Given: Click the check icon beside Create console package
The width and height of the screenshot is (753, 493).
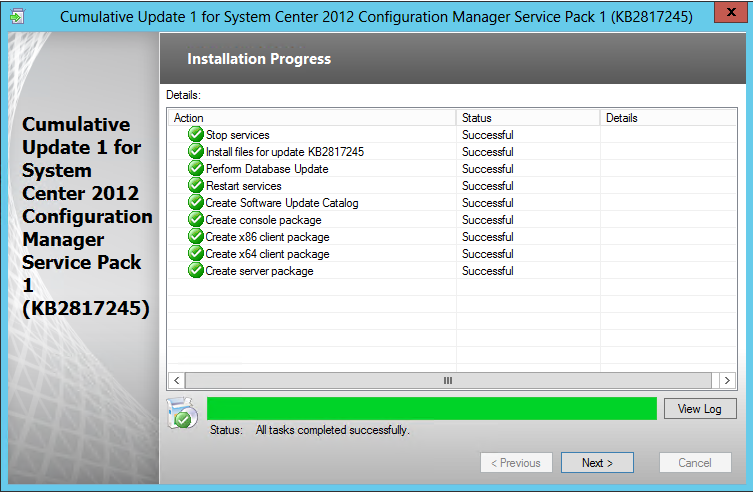Looking at the screenshot, I should click(x=195, y=219).
